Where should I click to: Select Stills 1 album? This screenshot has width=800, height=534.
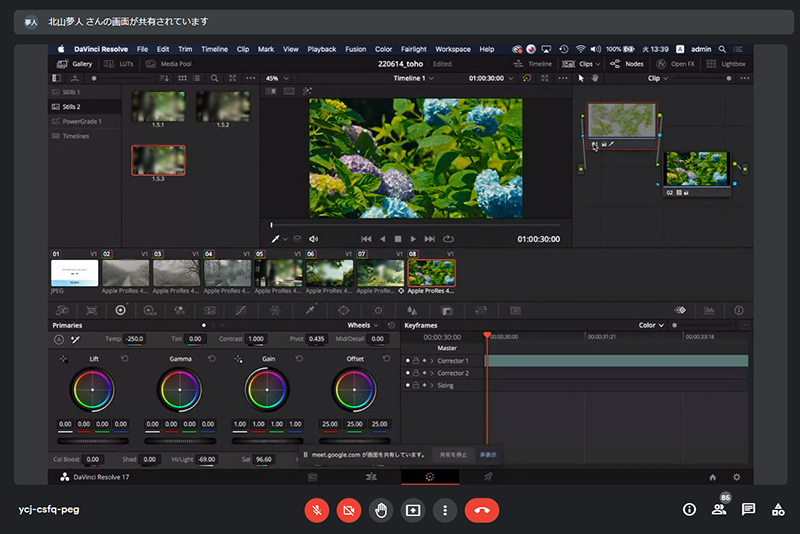pos(85,92)
